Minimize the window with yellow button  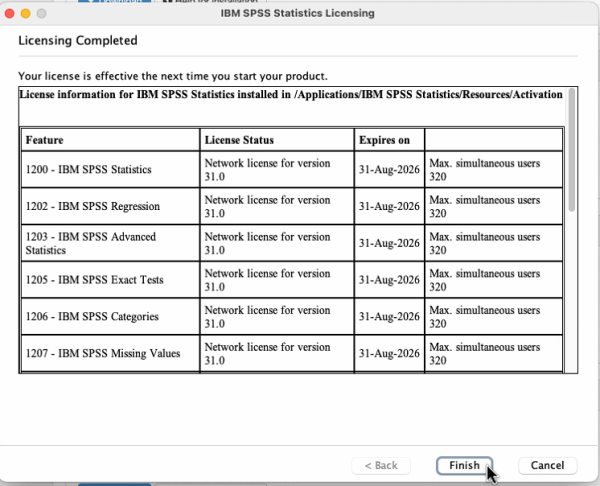26,14
